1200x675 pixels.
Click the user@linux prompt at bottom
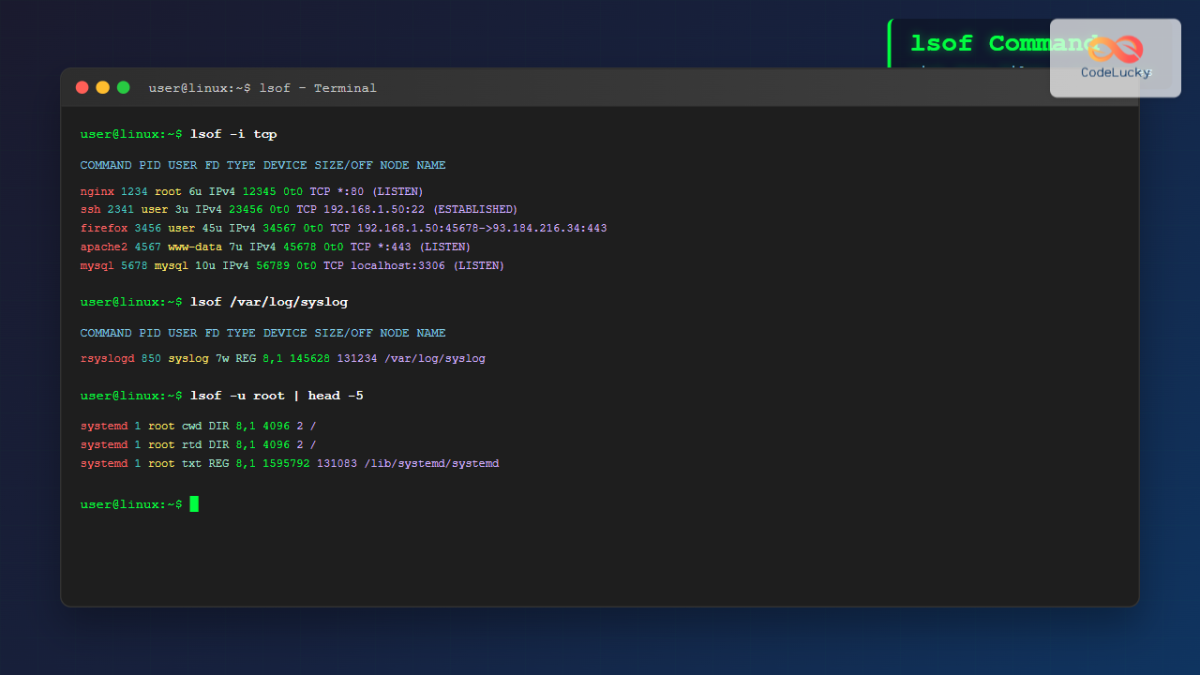pos(130,504)
